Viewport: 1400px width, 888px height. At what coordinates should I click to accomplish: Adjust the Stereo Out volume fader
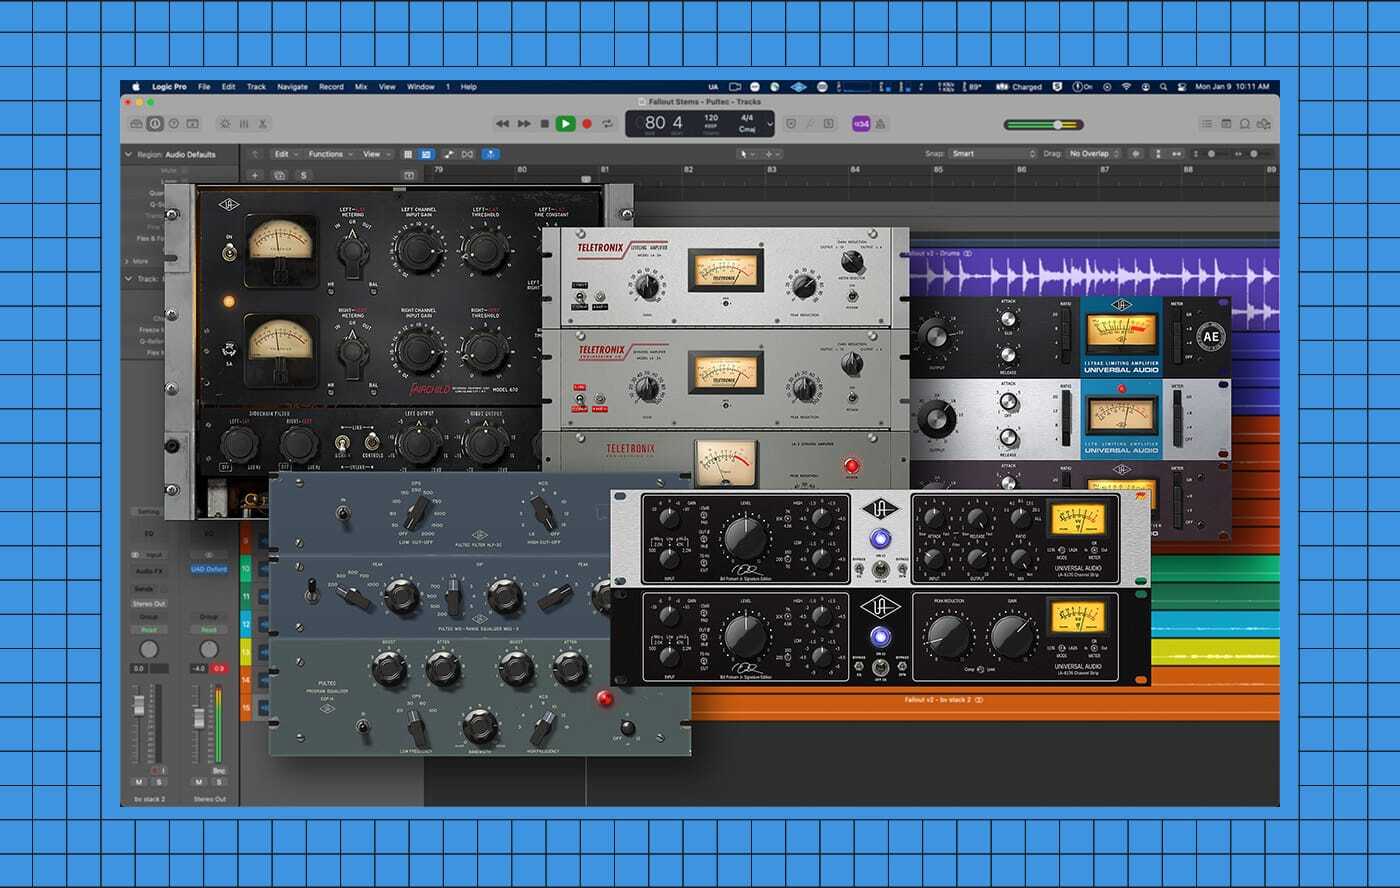pyautogui.click(x=199, y=719)
